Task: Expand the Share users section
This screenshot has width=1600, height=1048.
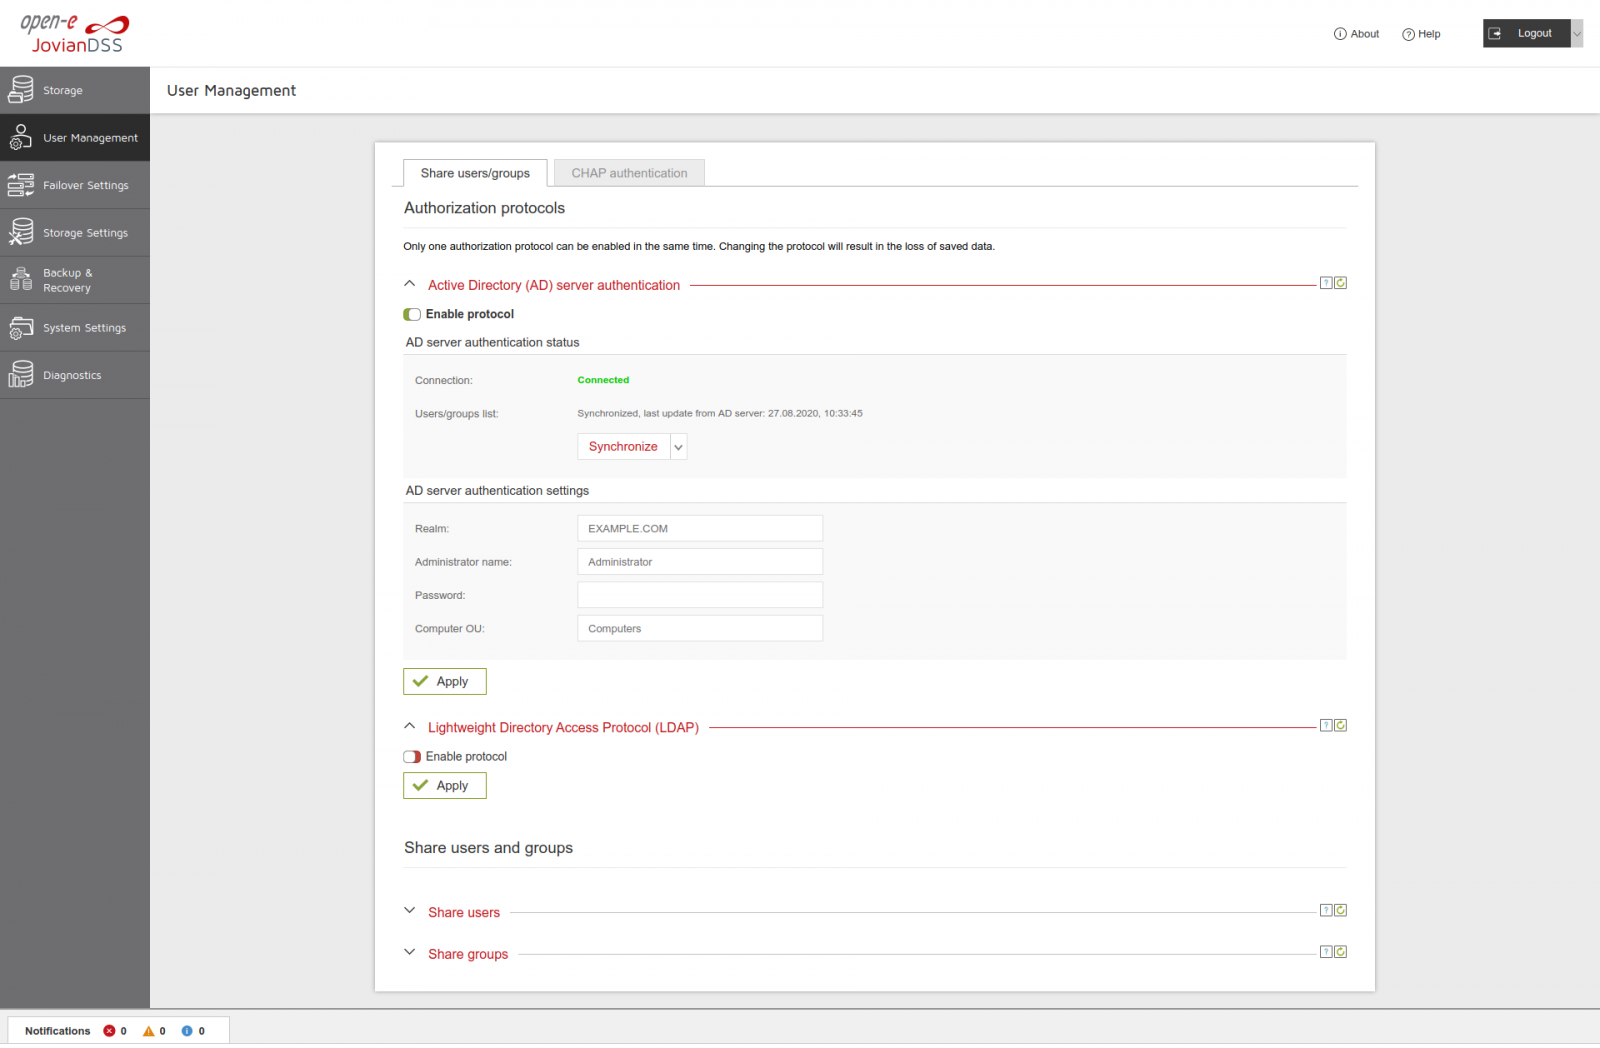Action: pyautogui.click(x=410, y=911)
